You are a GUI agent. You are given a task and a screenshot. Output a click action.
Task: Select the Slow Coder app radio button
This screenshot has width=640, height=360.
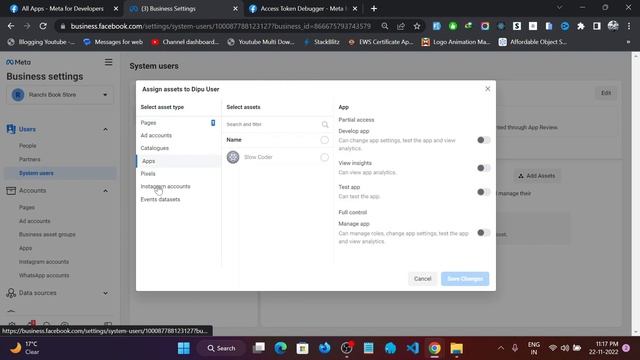tap(324, 157)
